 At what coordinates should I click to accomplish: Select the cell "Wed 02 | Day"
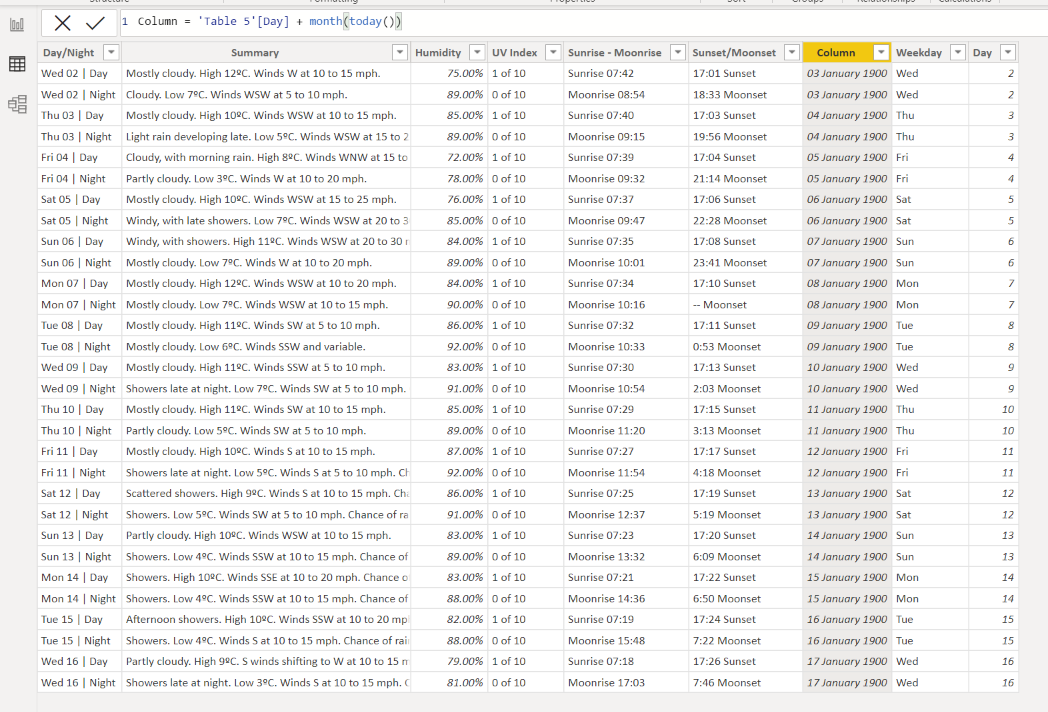(x=80, y=74)
